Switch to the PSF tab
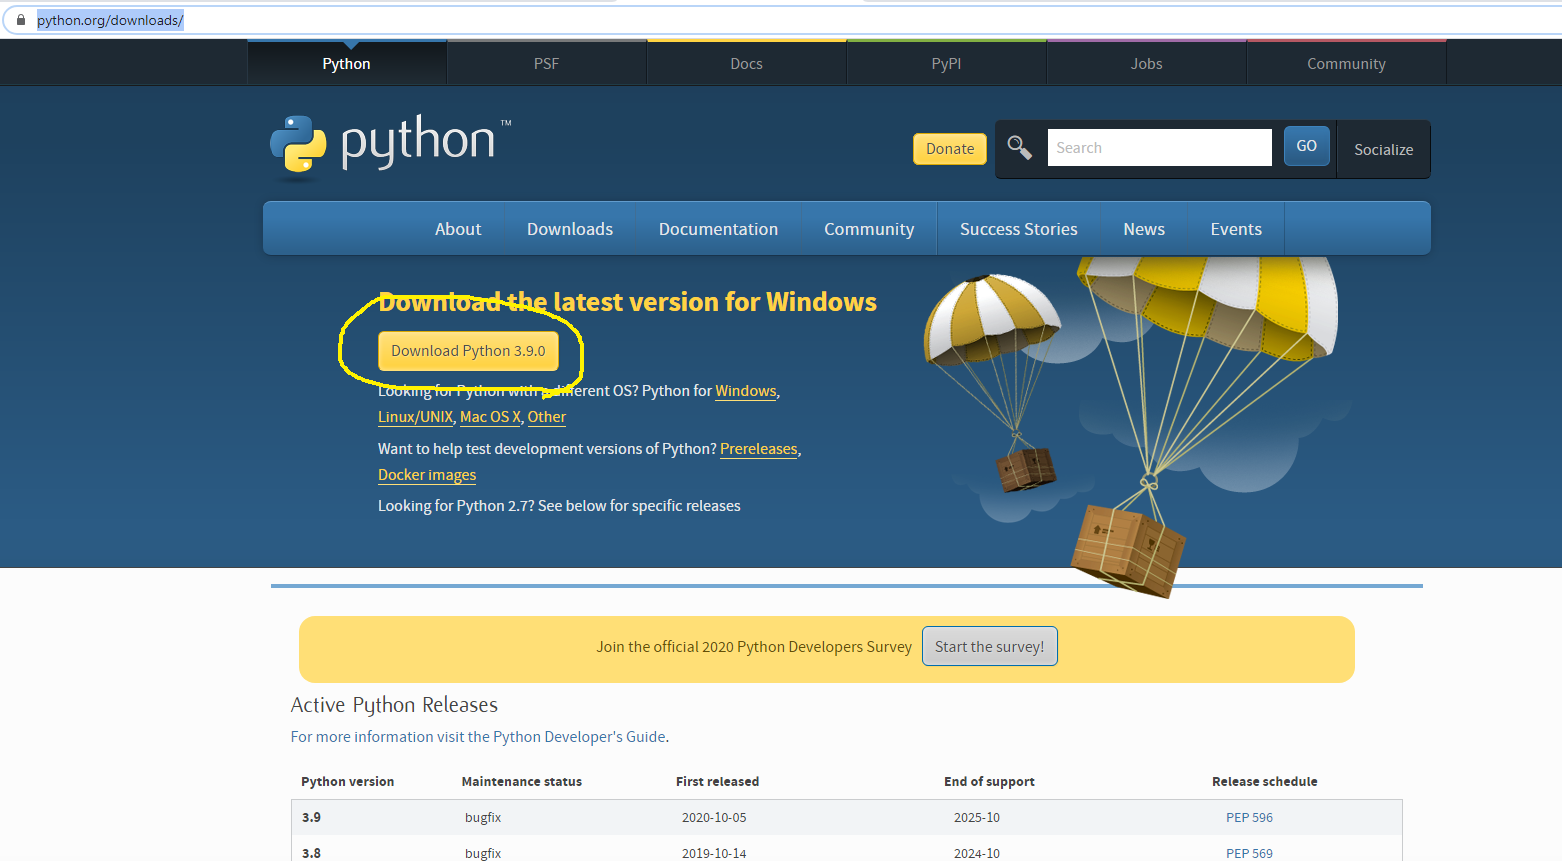Image resolution: width=1562 pixels, height=861 pixels. tap(546, 63)
